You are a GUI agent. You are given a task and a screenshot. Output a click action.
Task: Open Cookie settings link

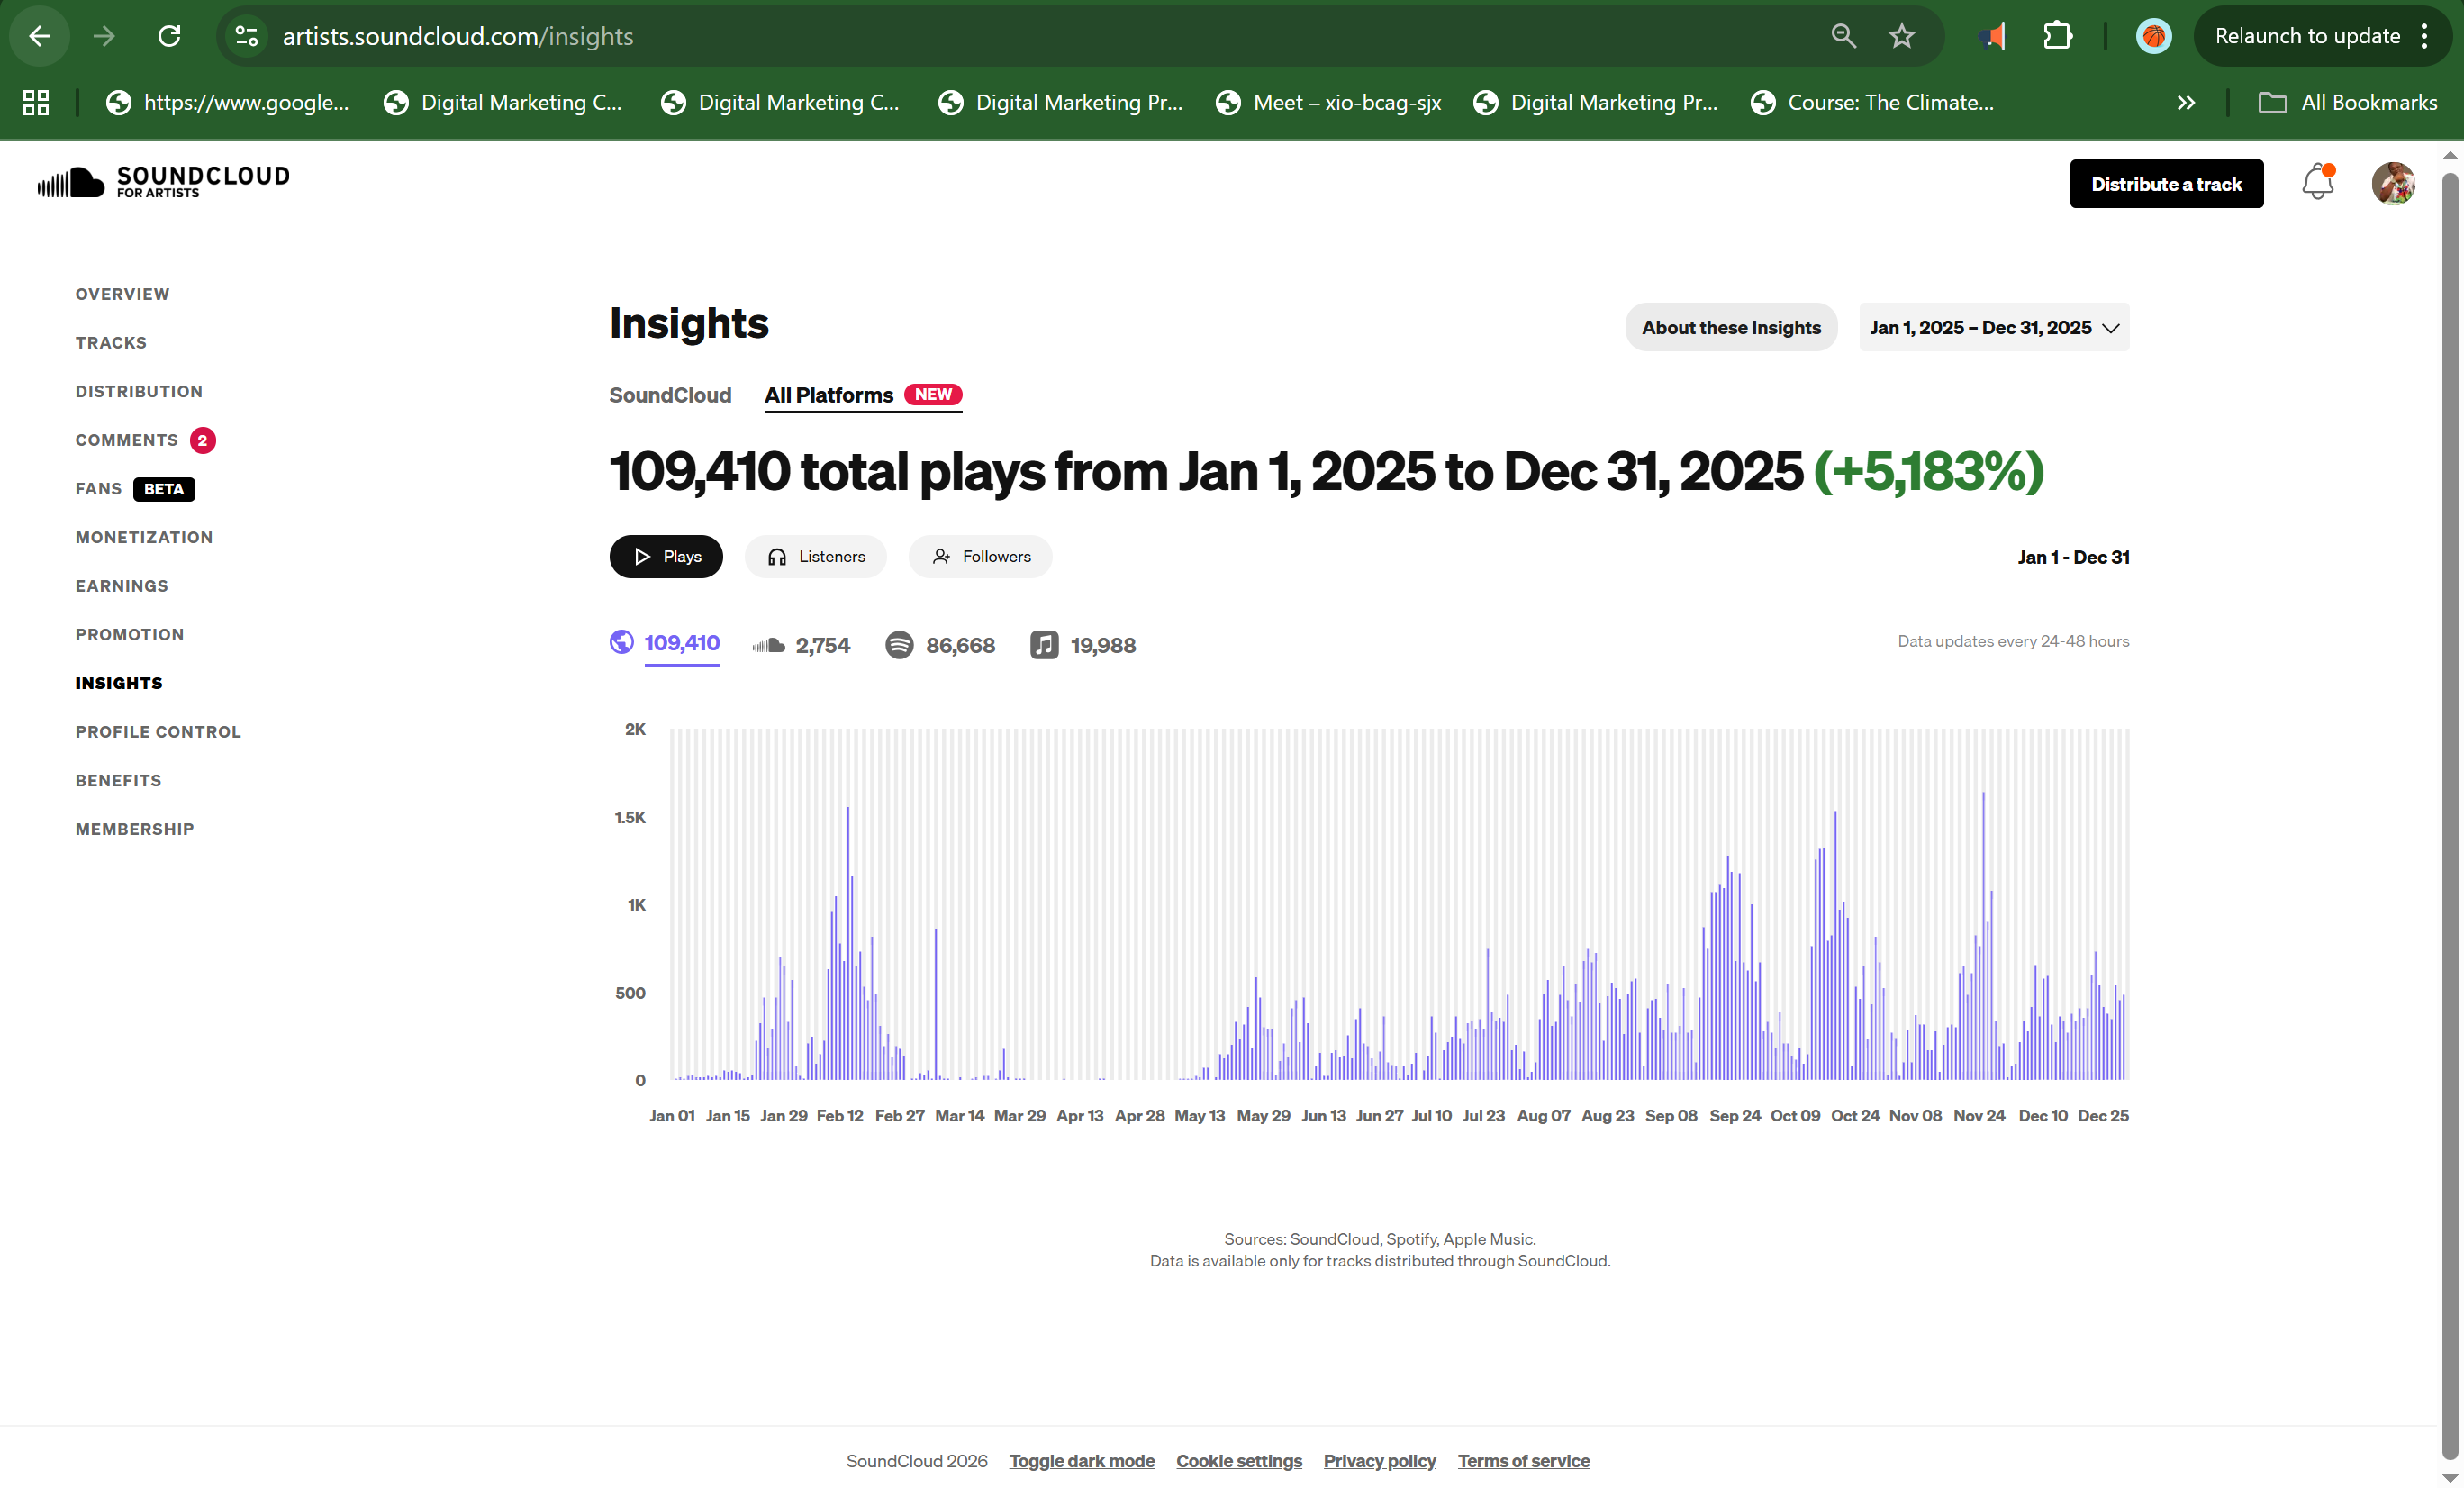1239,1461
